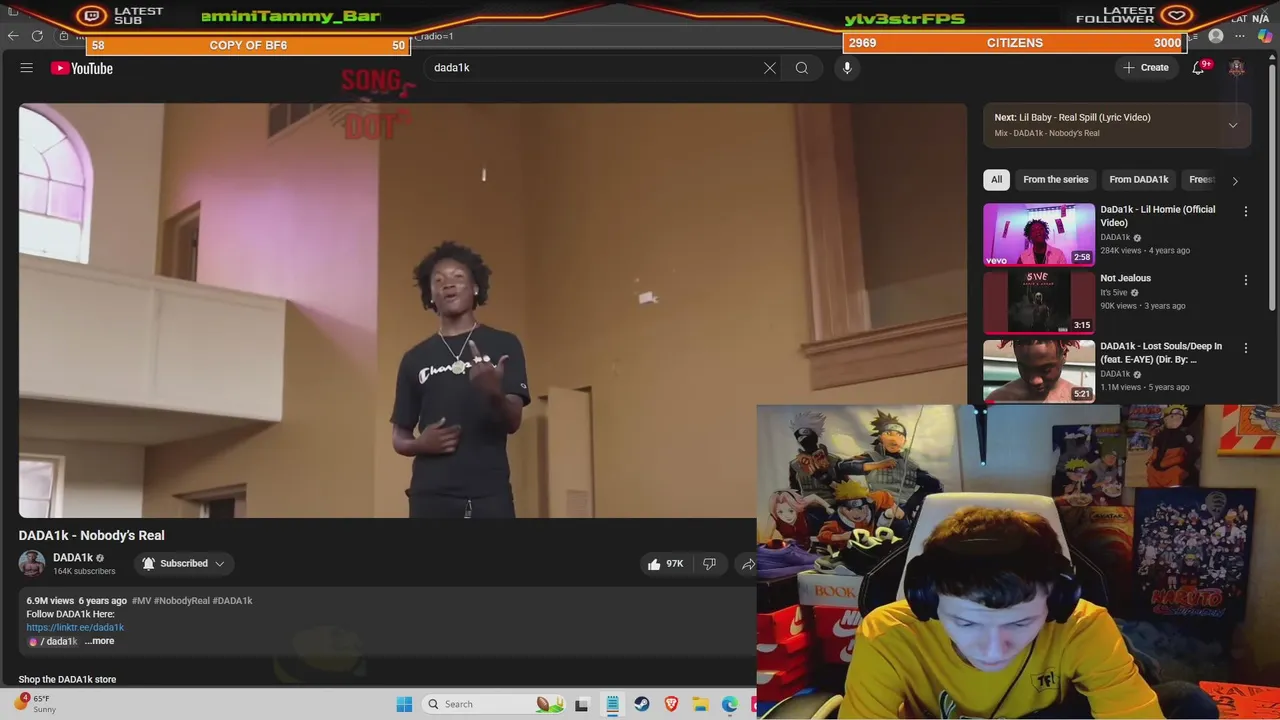This screenshot has height=720, width=1280.
Task: Show more filter chips with right arrow
Action: pos(1235,180)
